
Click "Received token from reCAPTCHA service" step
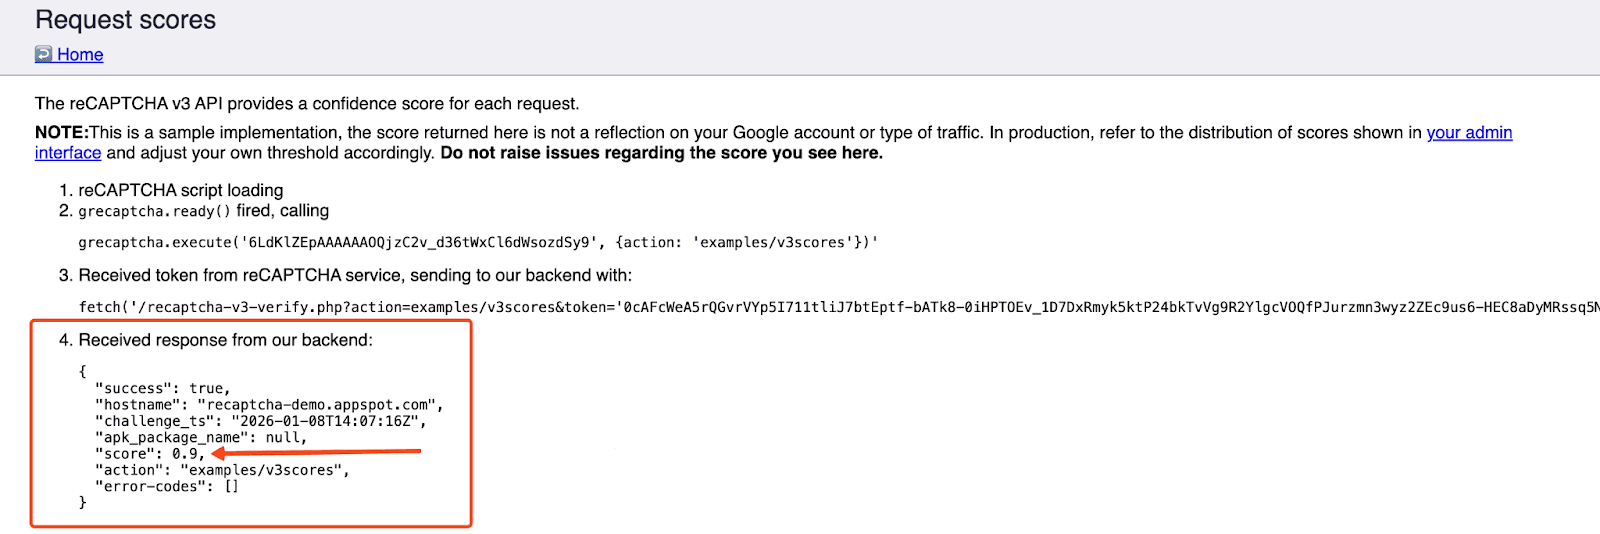point(354,275)
